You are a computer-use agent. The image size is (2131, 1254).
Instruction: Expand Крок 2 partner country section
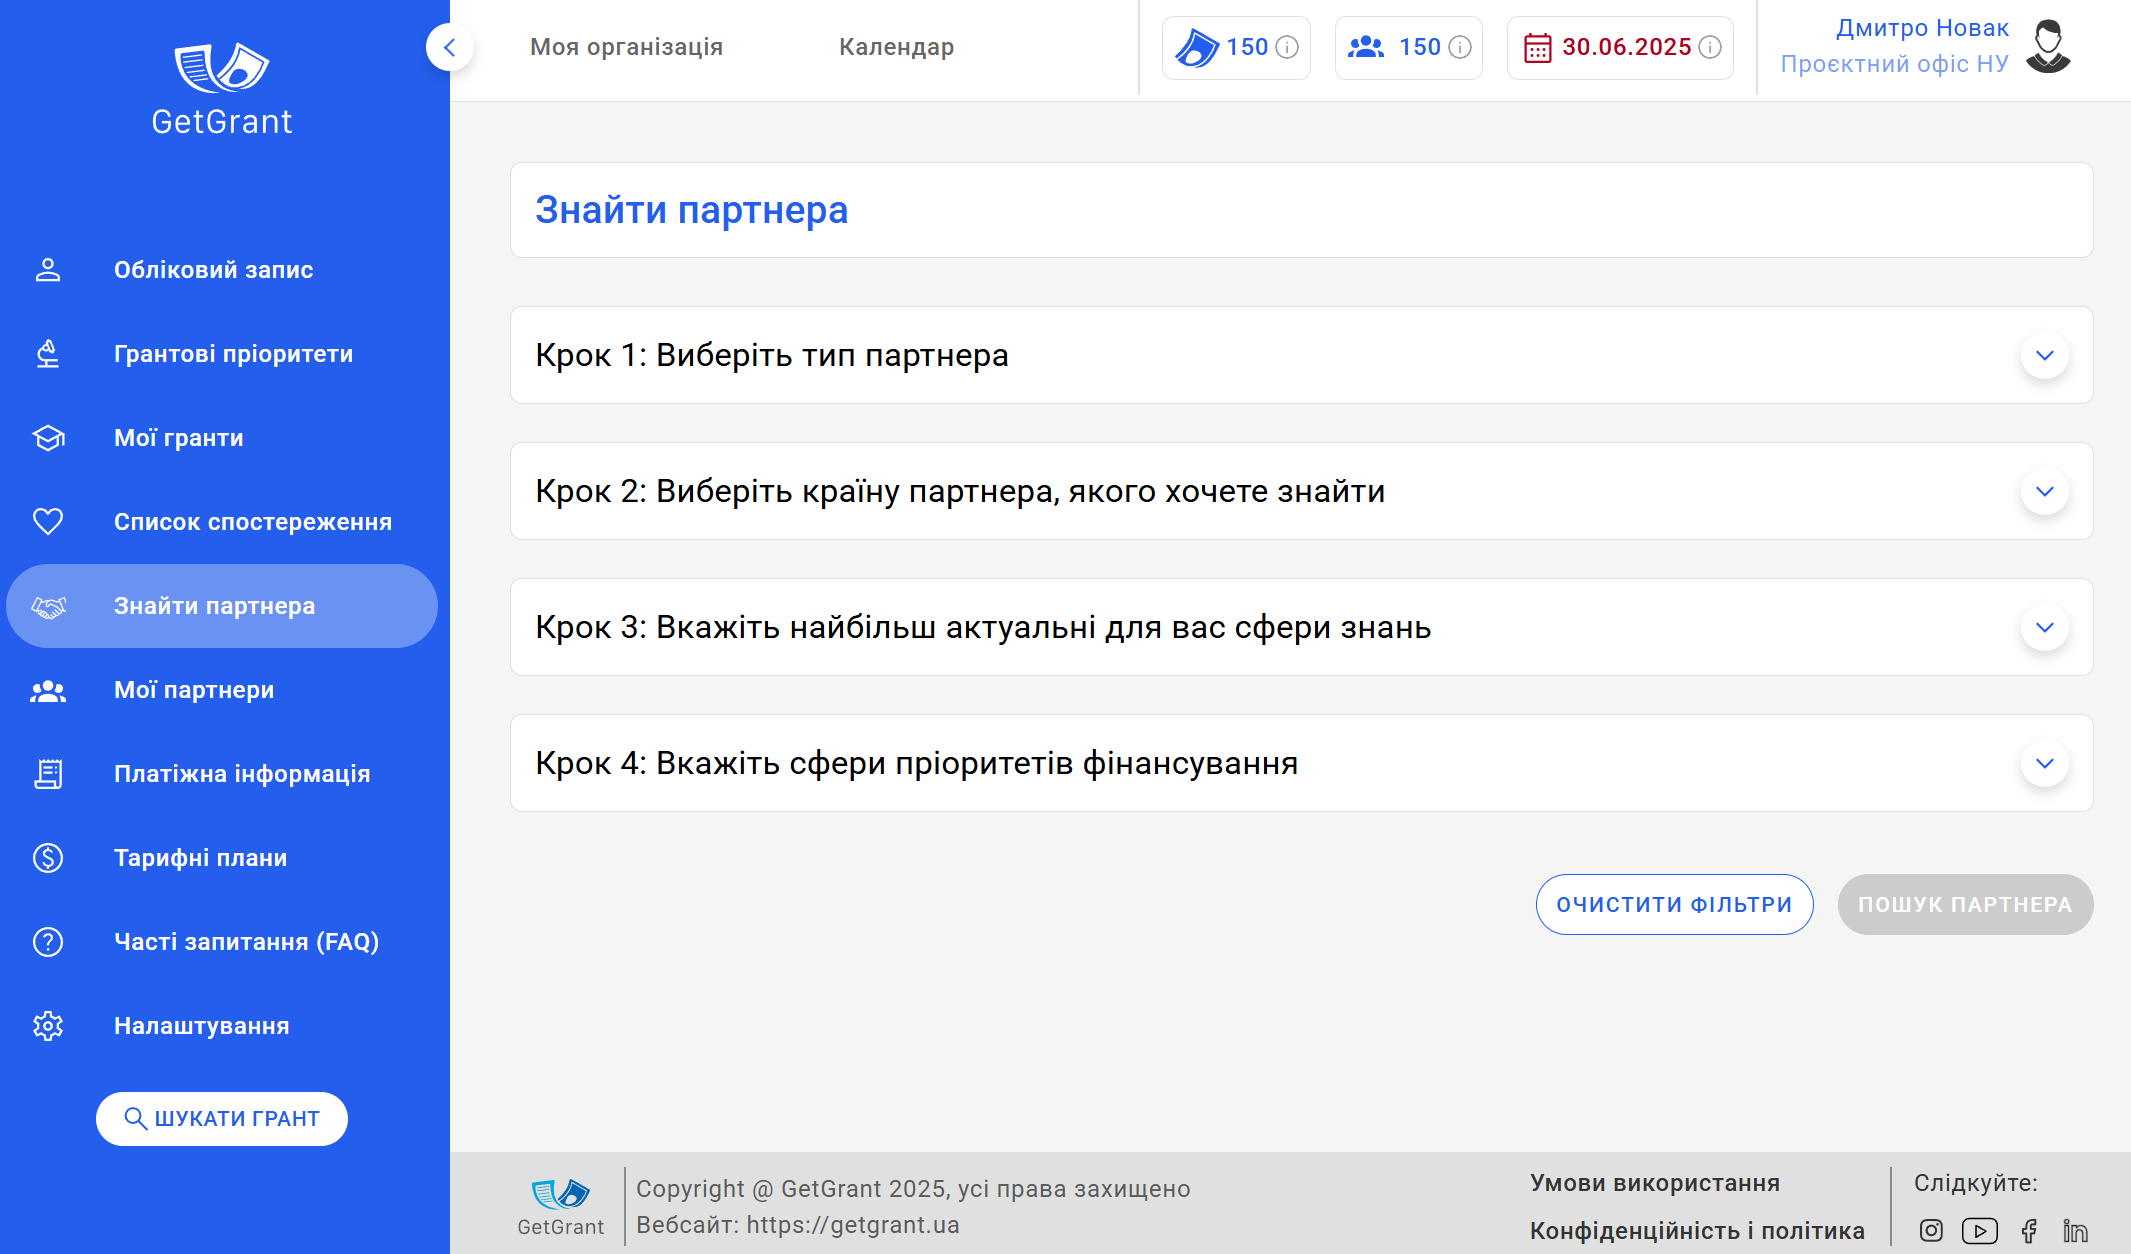coord(2044,491)
